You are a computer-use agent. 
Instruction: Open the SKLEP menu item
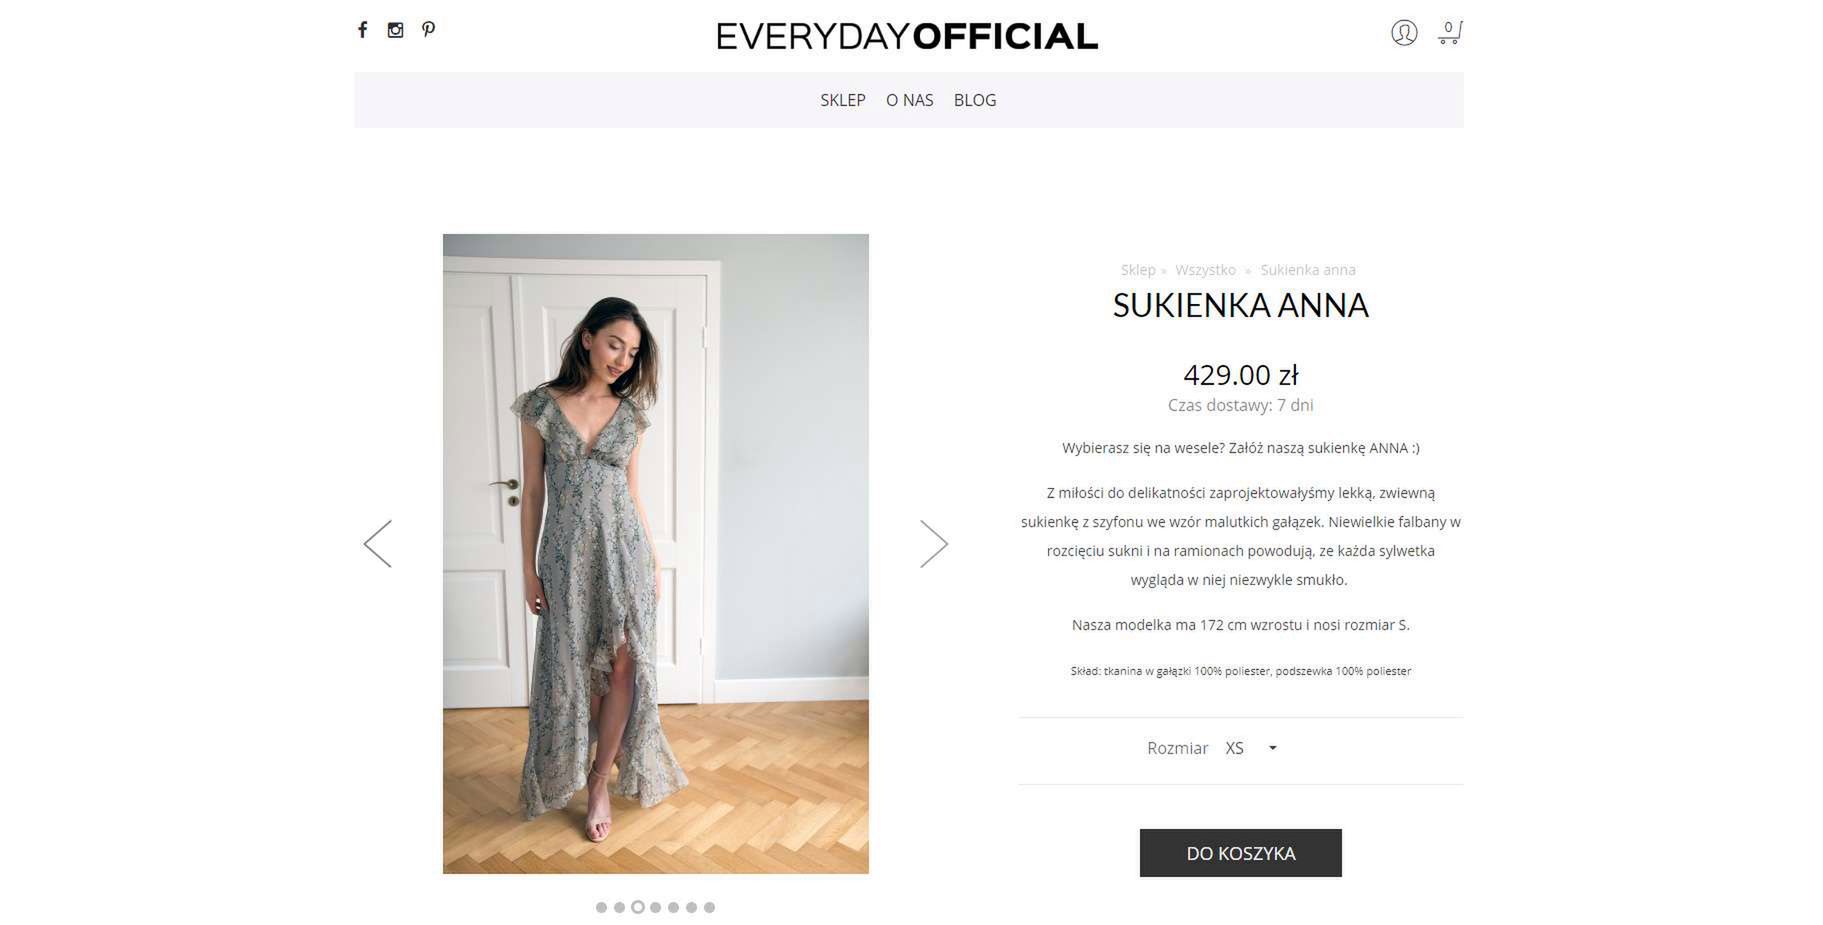point(843,100)
